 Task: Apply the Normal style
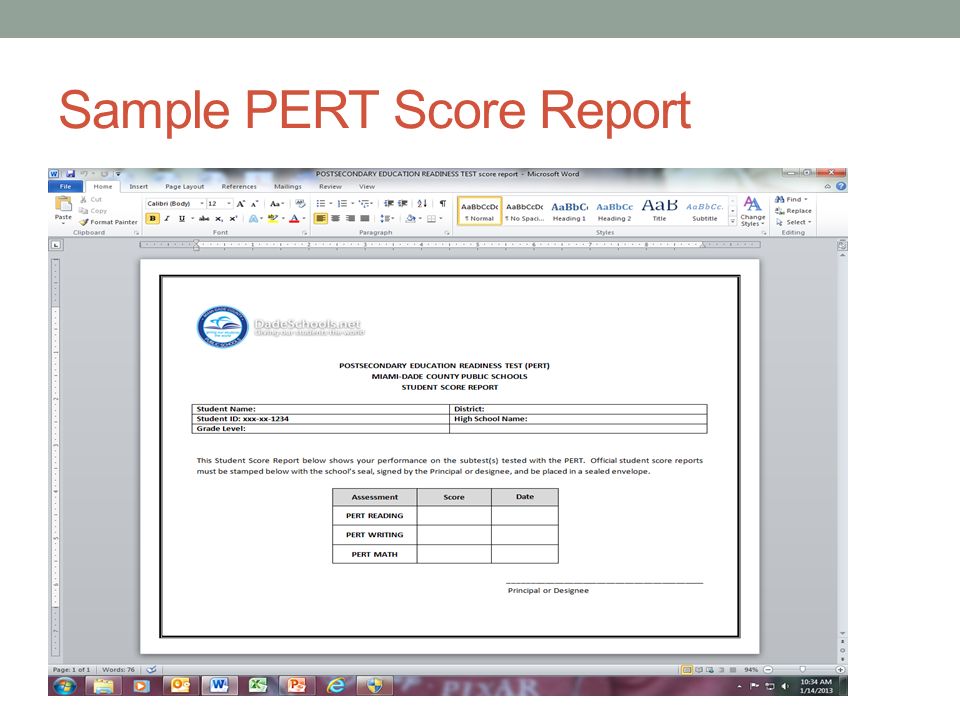(x=479, y=211)
